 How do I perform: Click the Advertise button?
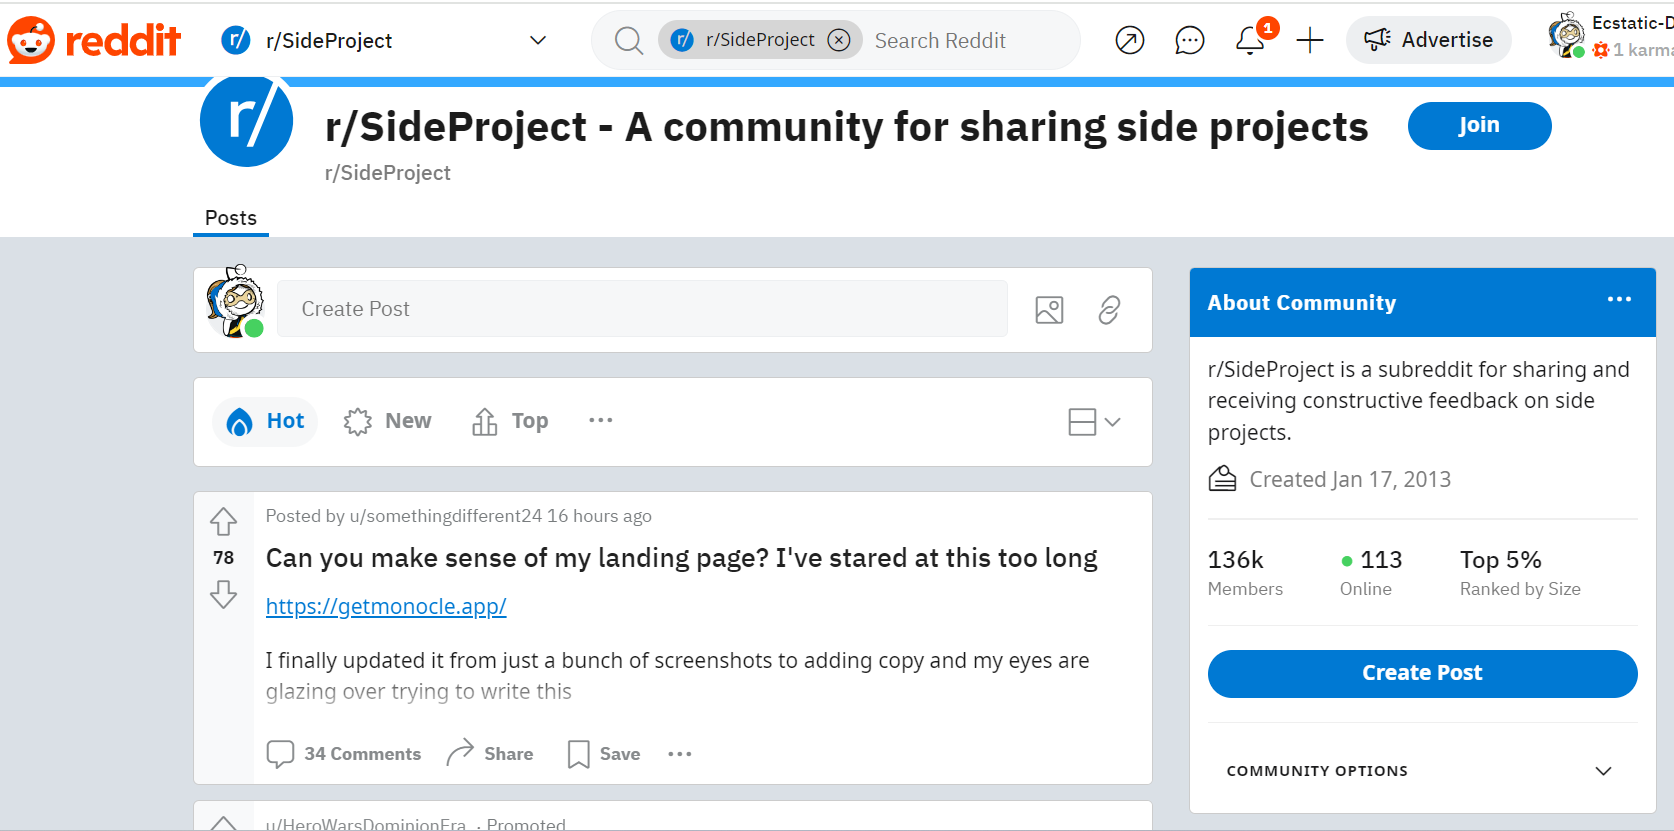pyautogui.click(x=1429, y=40)
